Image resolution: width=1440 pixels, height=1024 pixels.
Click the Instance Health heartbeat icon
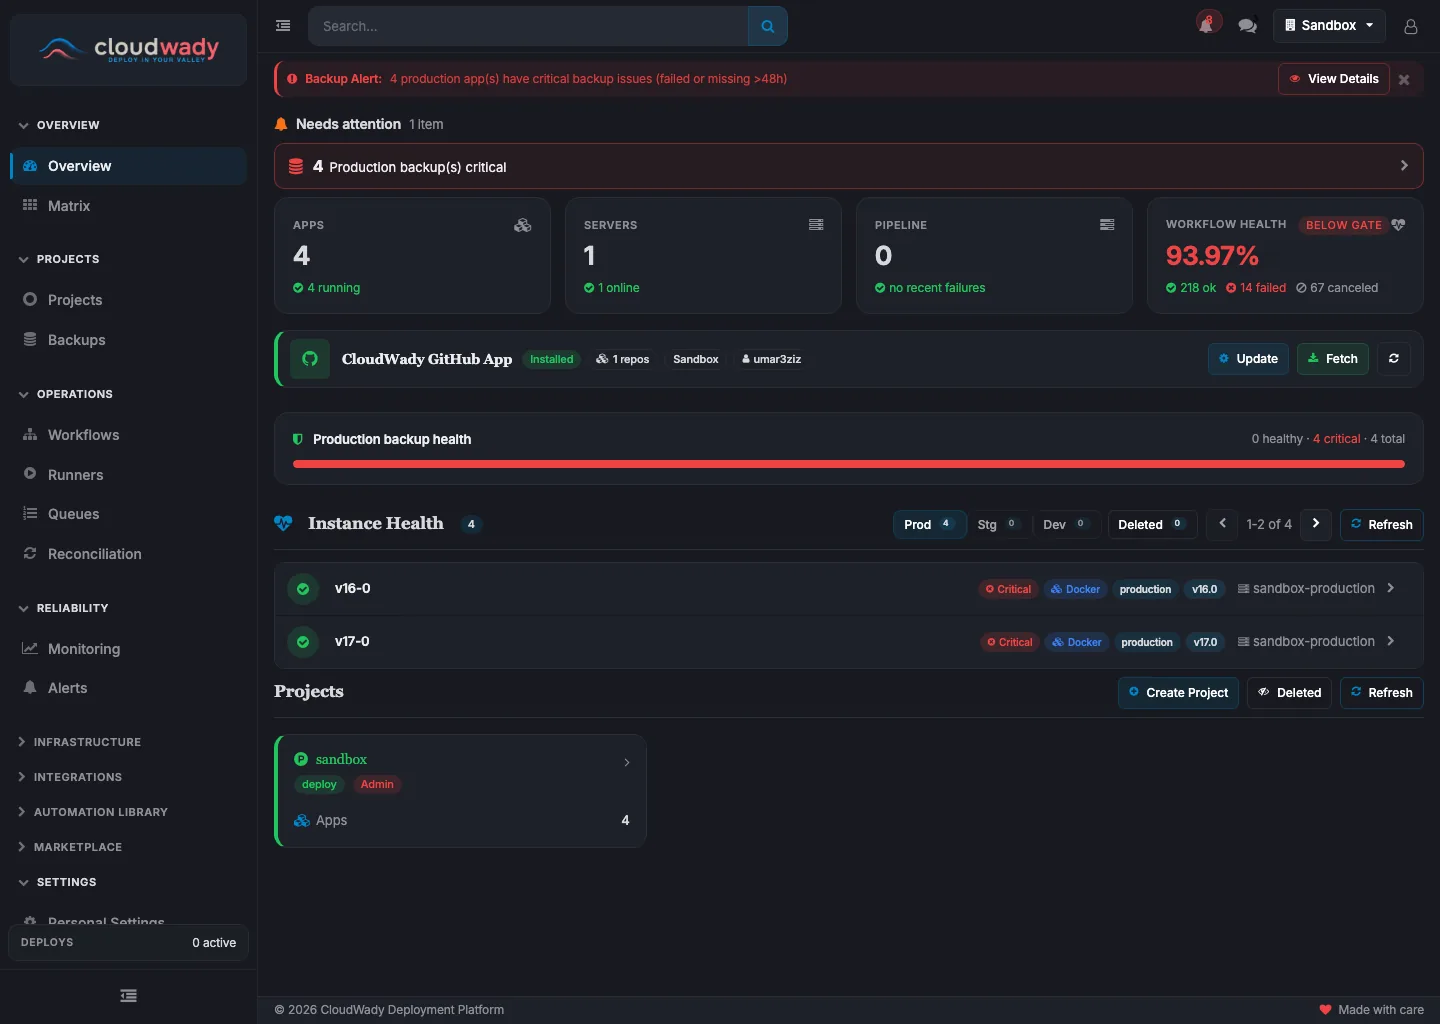pyautogui.click(x=284, y=523)
